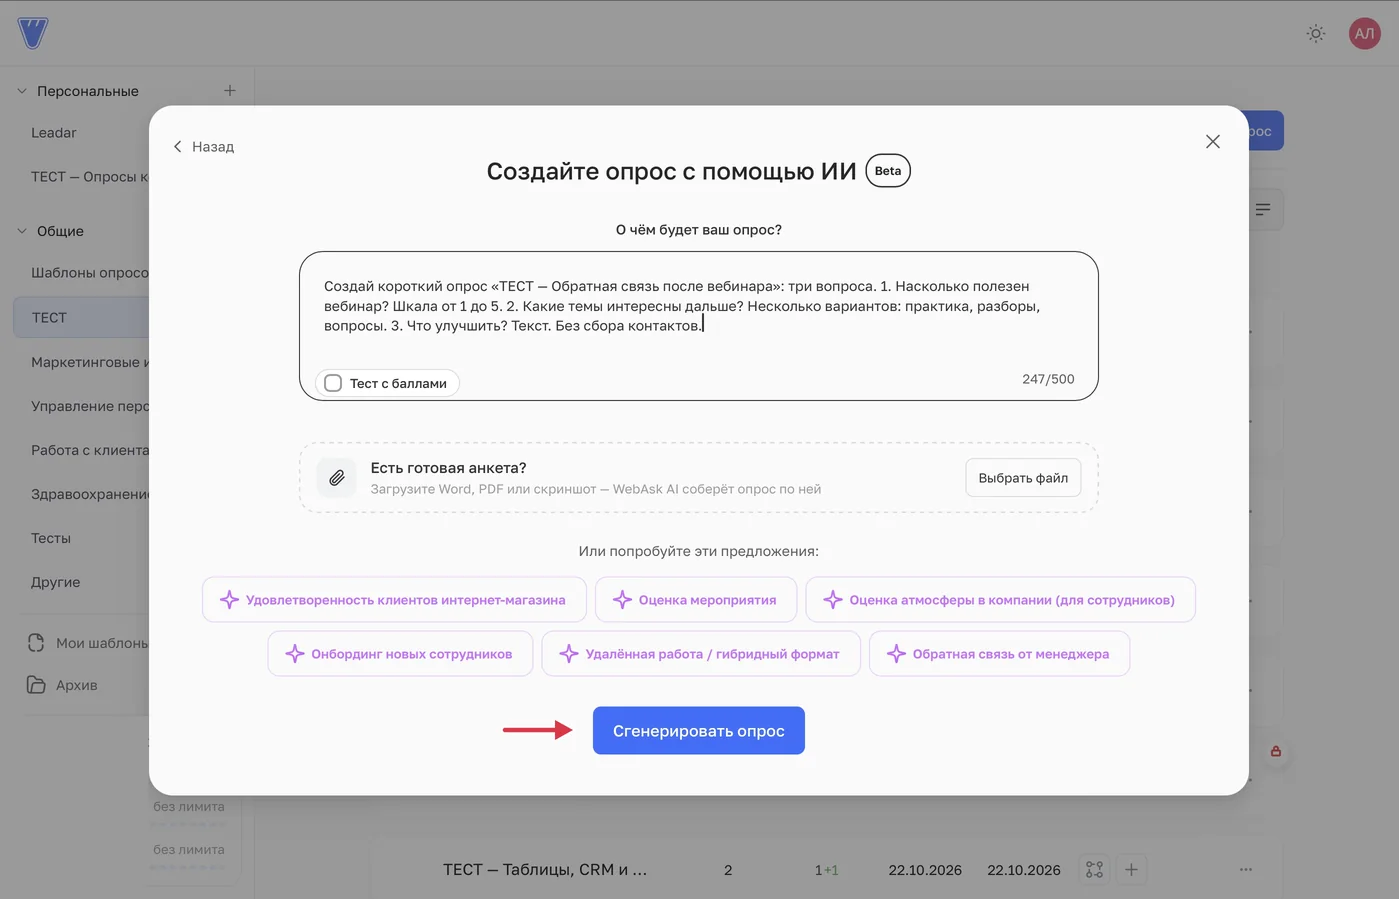Select the ТЕСТ folder in Общие

(81, 317)
